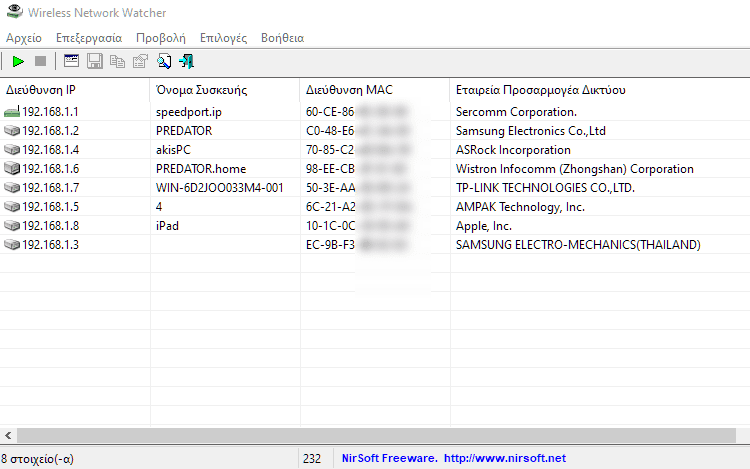The image size is (750, 469).
Task: Select the IP address 192.168.1.8
Action: [50, 225]
